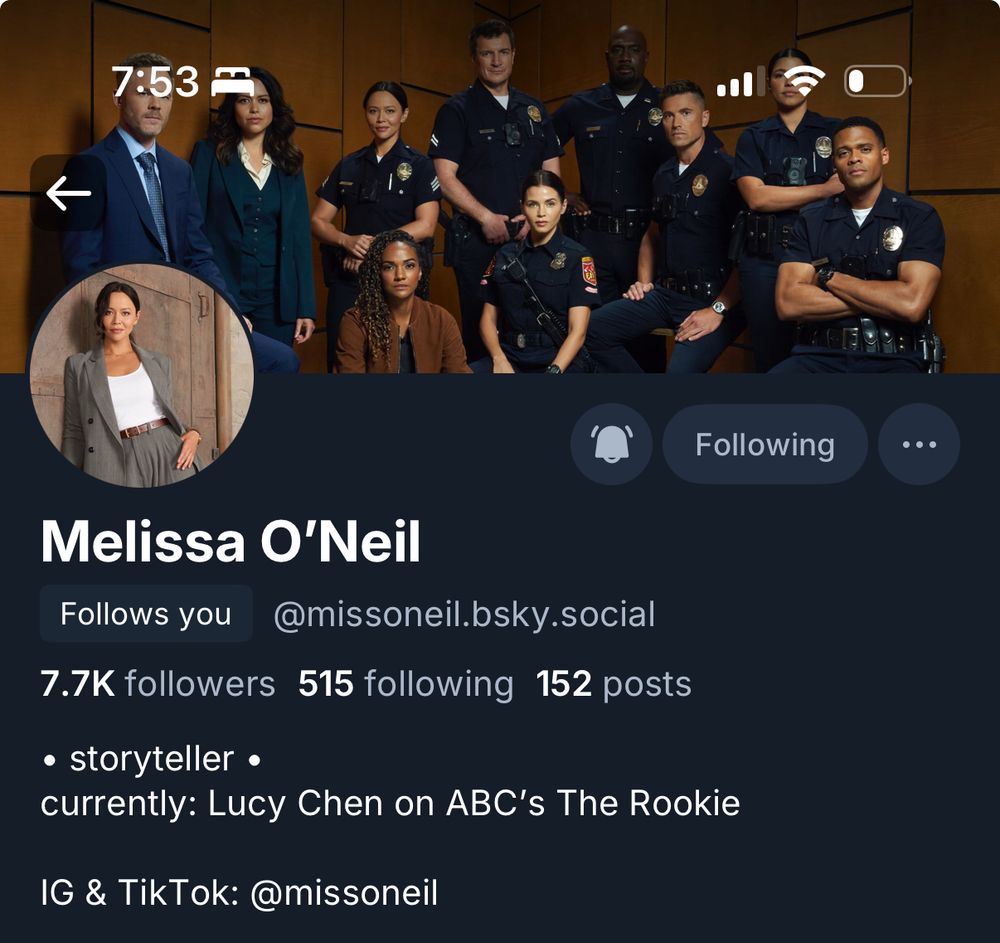1000x943 pixels.
Task: Tap the cellular signal bars
Action: 740,82
